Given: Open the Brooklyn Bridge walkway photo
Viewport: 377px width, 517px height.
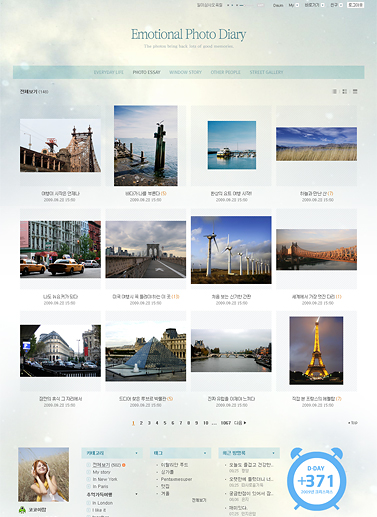Looking at the screenshot, I should point(146,249).
